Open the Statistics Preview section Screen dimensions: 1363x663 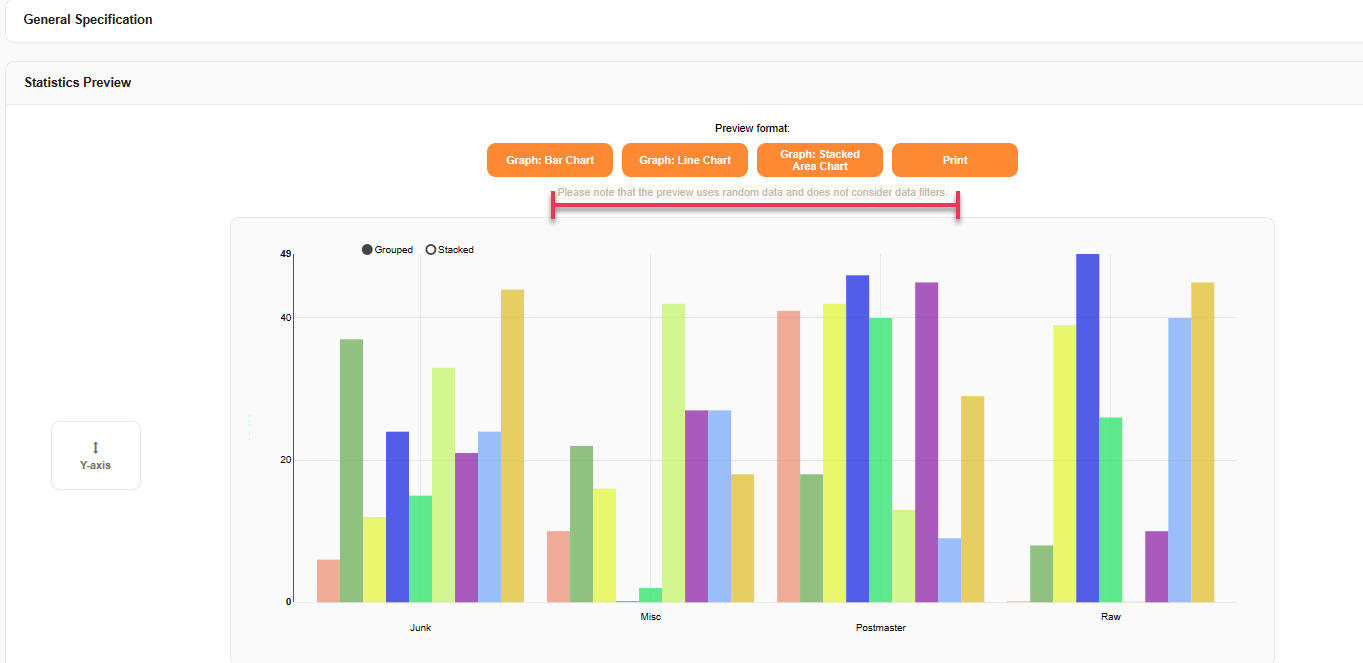pyautogui.click(x=77, y=82)
